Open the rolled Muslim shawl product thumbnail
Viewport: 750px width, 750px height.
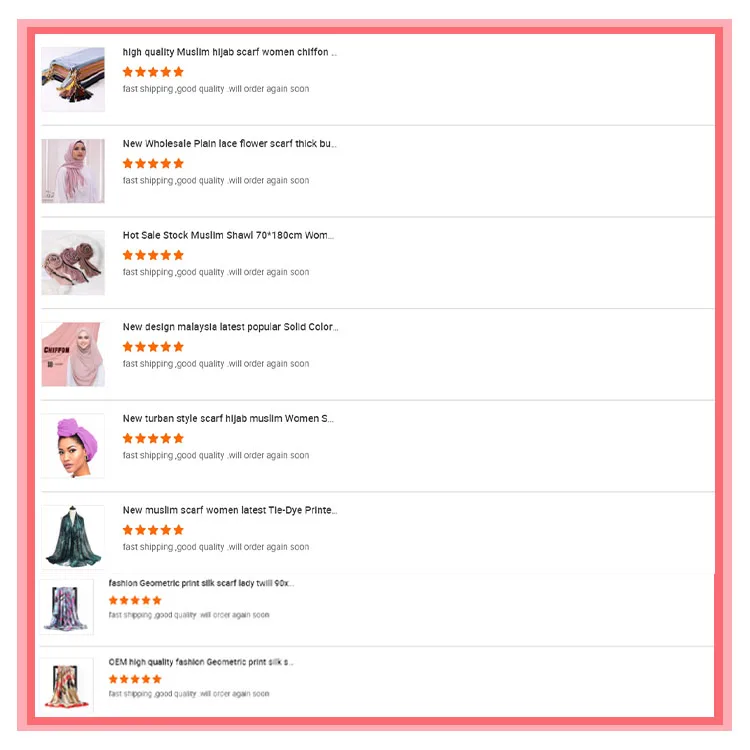click(73, 263)
